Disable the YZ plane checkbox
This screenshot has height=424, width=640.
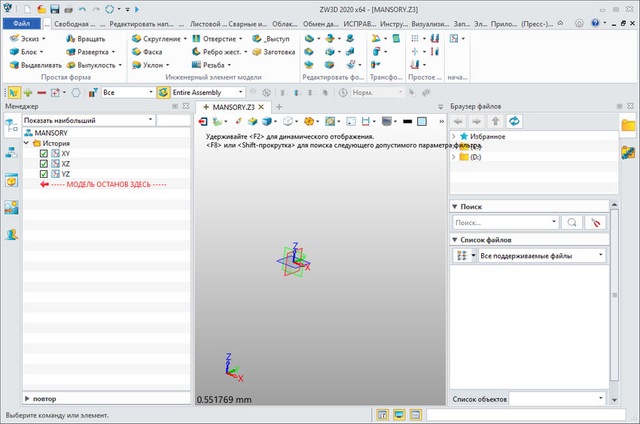point(44,175)
